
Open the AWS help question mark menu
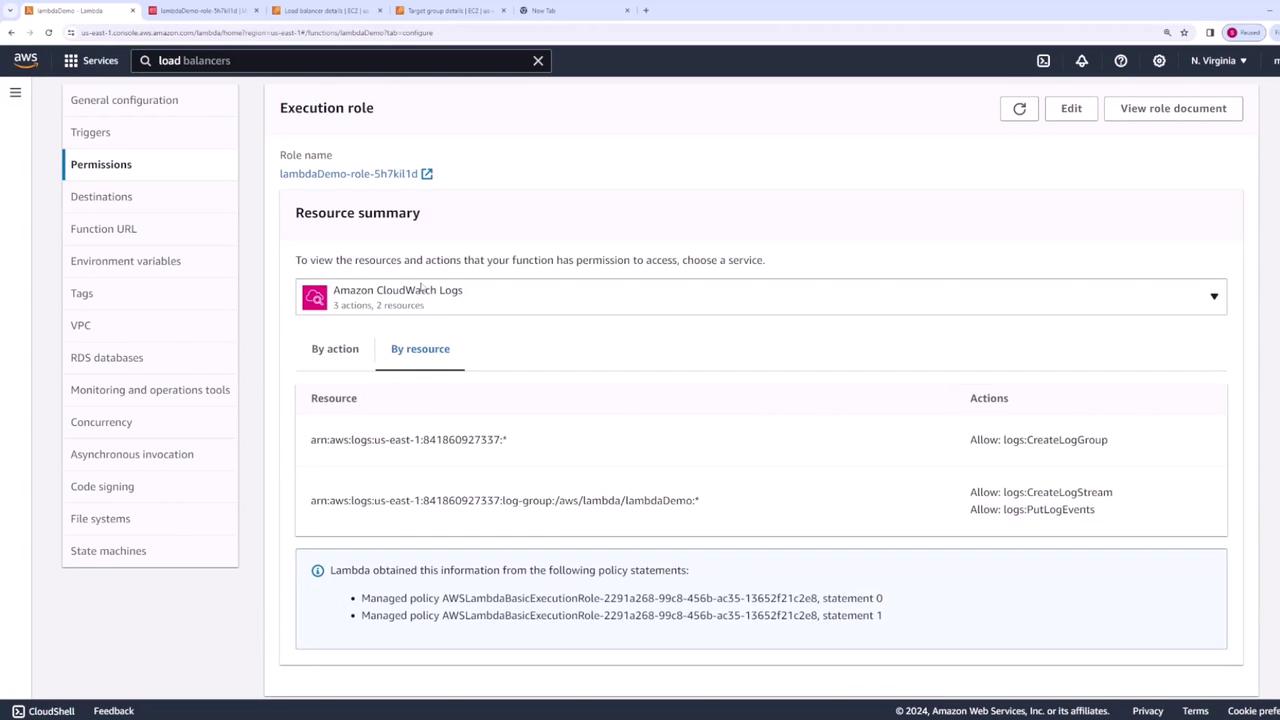[x=1121, y=61]
